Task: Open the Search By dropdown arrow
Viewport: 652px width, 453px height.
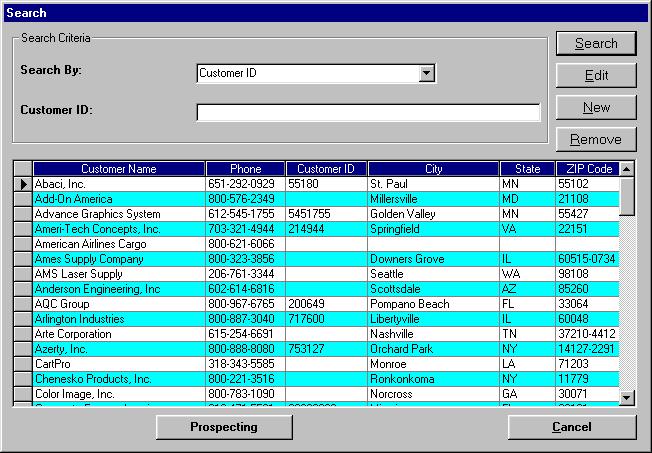Action: point(426,73)
